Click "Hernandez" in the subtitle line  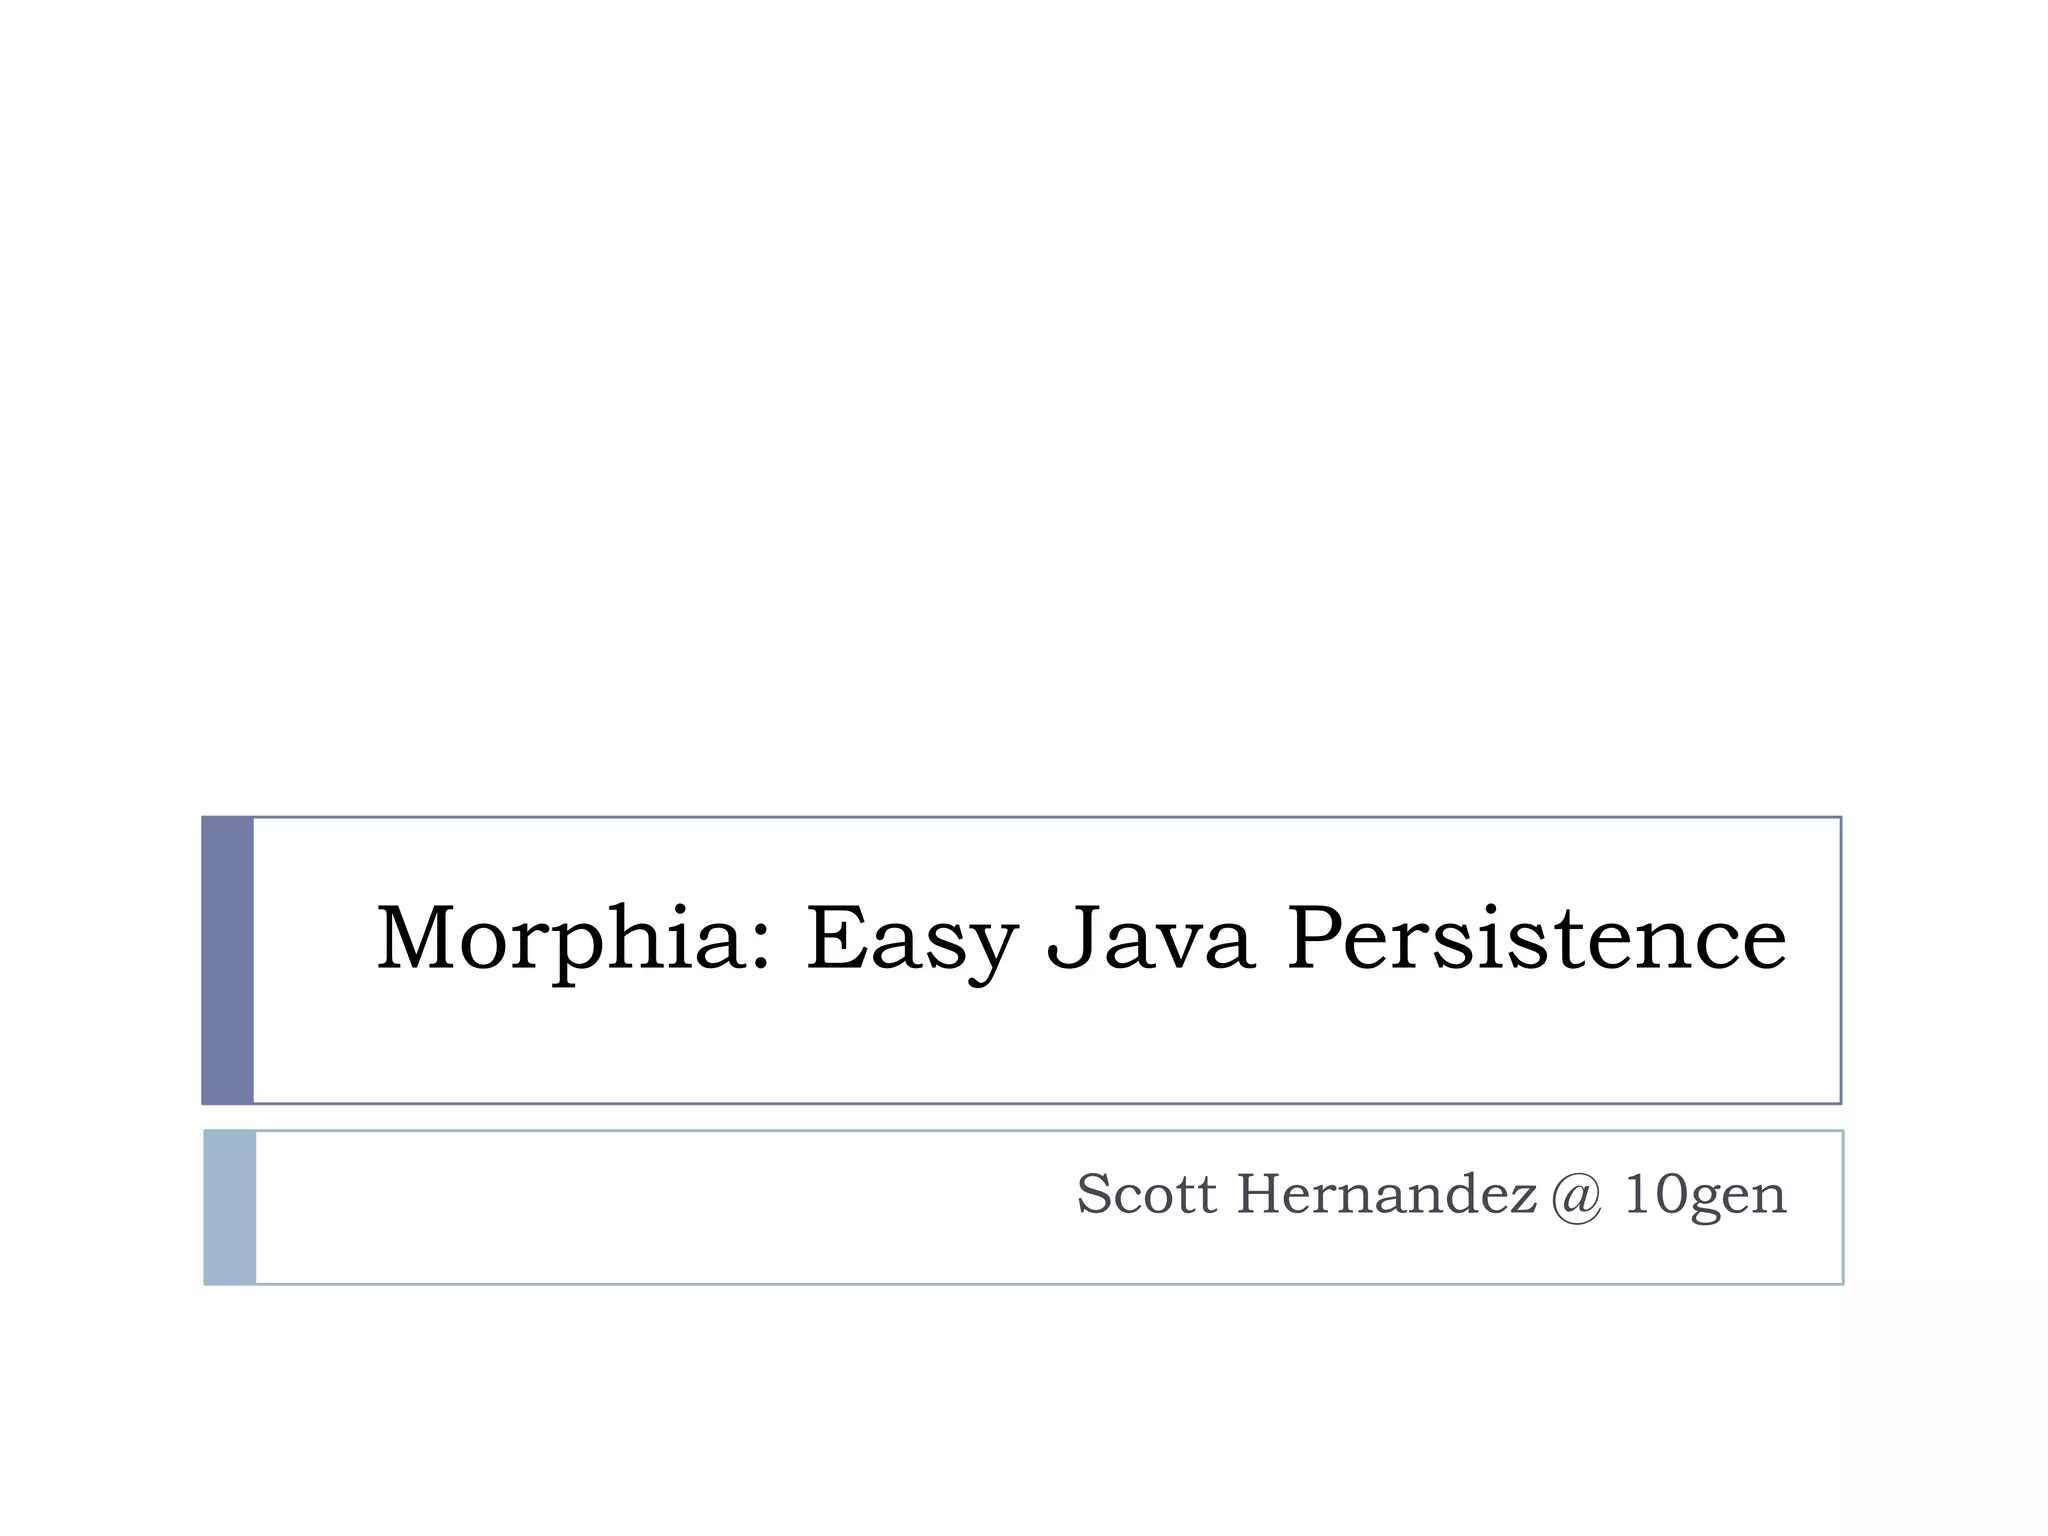(x=1386, y=1194)
